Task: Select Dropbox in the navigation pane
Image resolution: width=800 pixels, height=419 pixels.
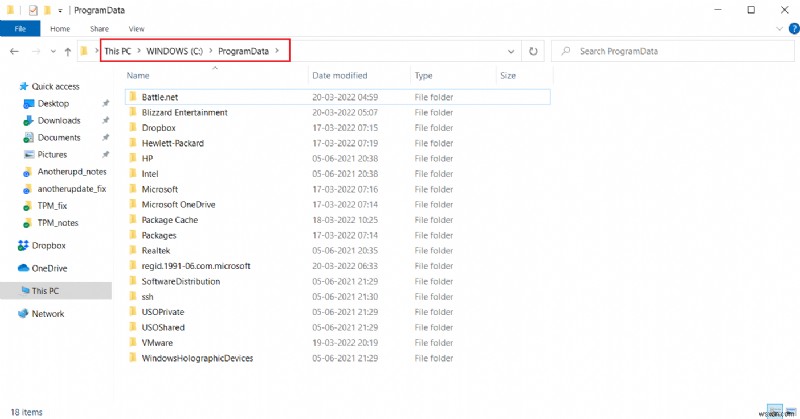Action: (48, 245)
